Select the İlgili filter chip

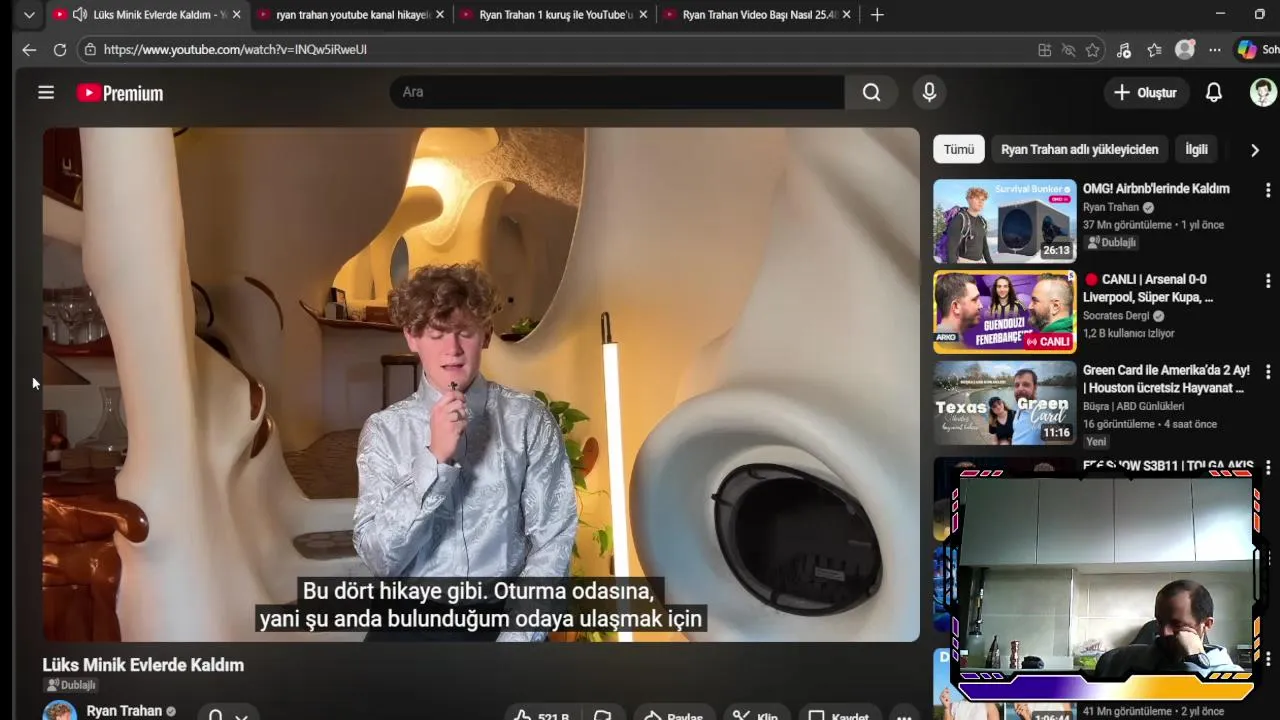pos(1197,149)
